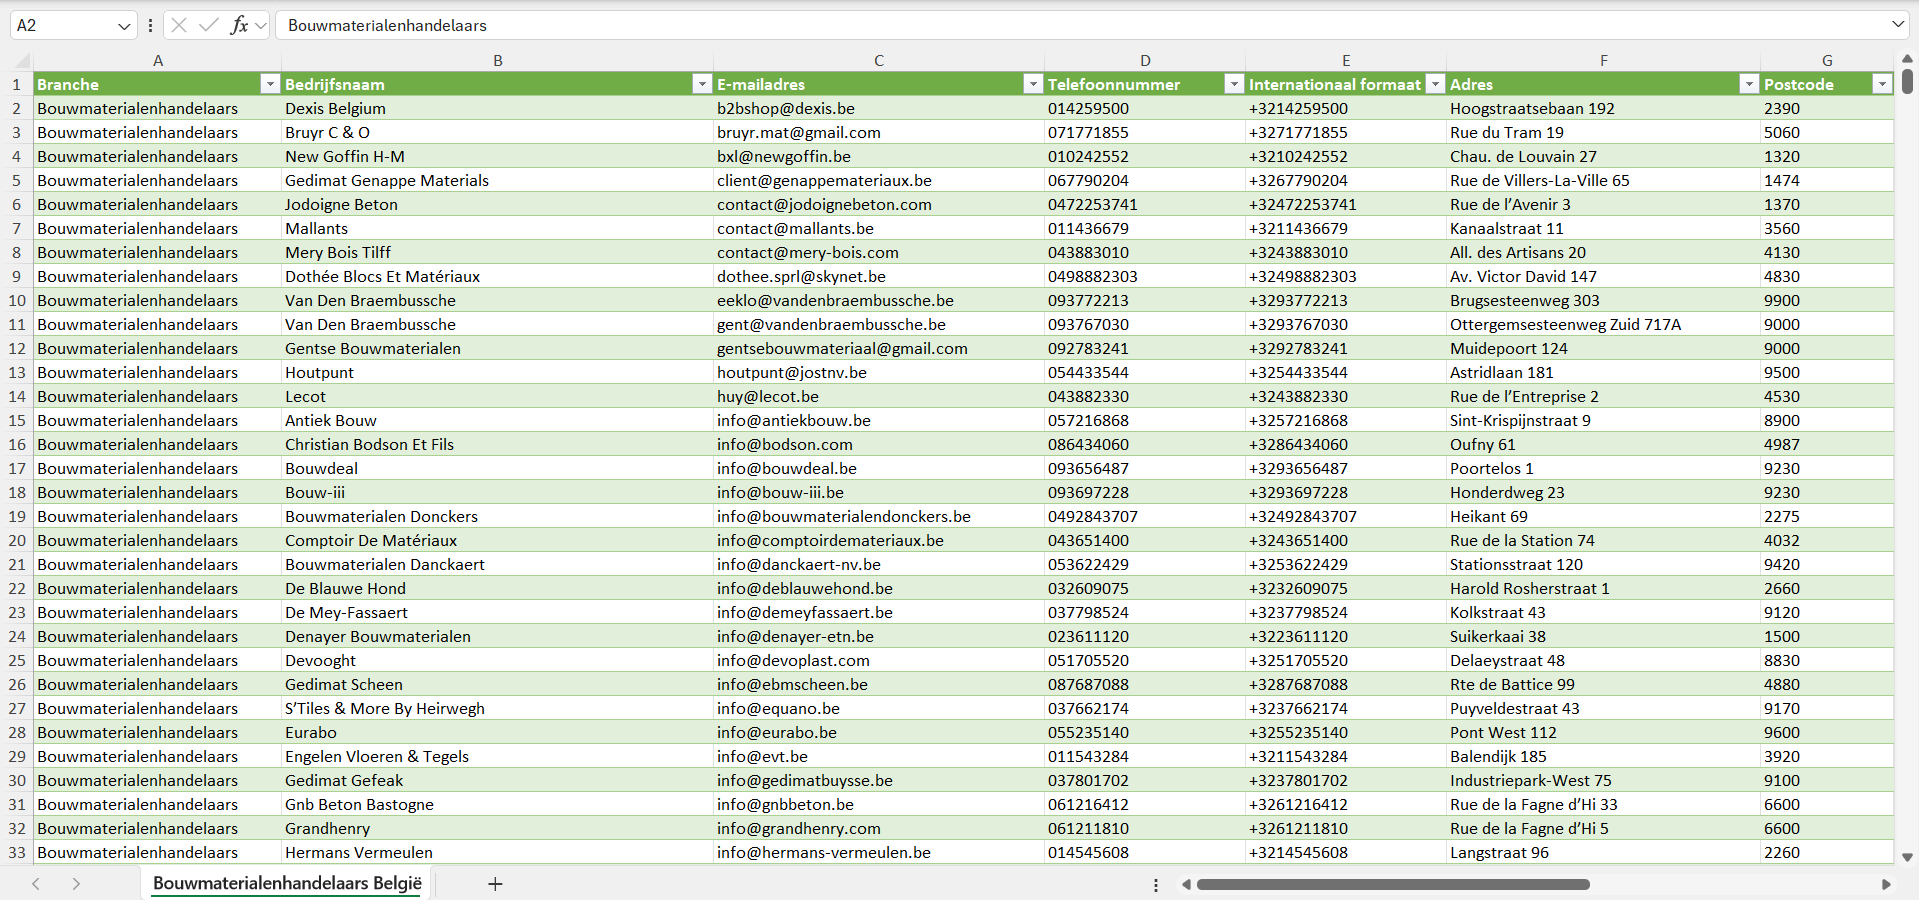1919x900 pixels.
Task: Select row 15 header
Action: coord(17,420)
